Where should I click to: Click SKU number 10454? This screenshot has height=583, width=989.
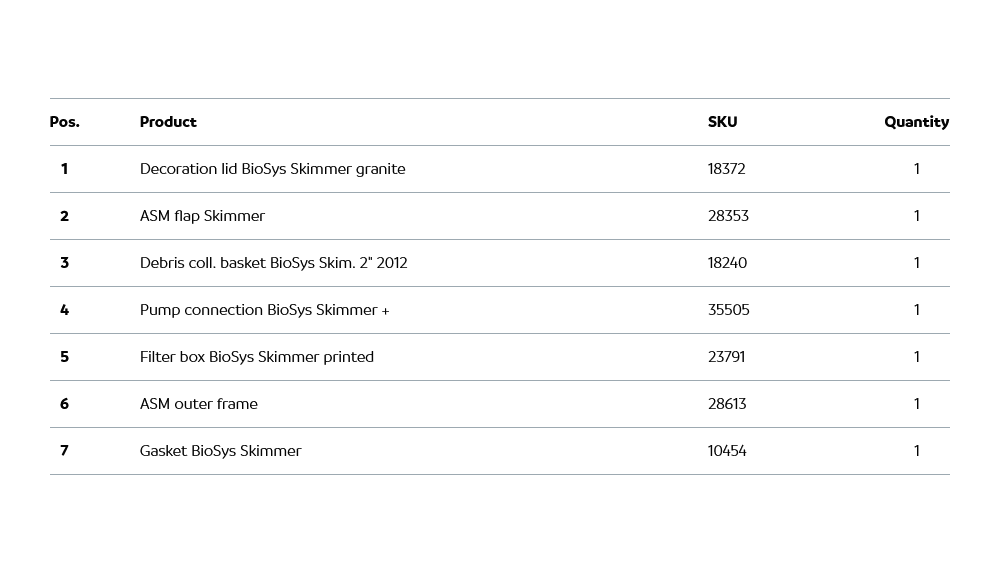point(727,451)
